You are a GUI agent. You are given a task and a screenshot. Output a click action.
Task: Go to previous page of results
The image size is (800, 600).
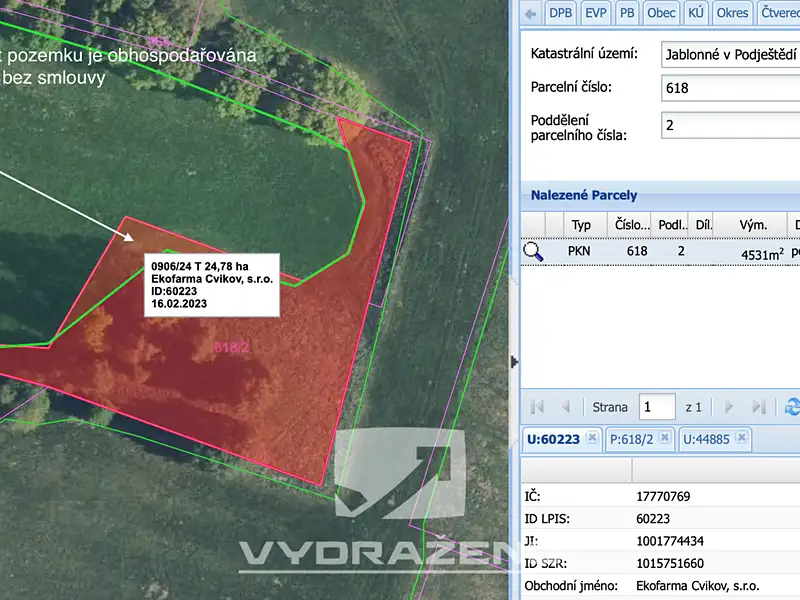(x=565, y=407)
